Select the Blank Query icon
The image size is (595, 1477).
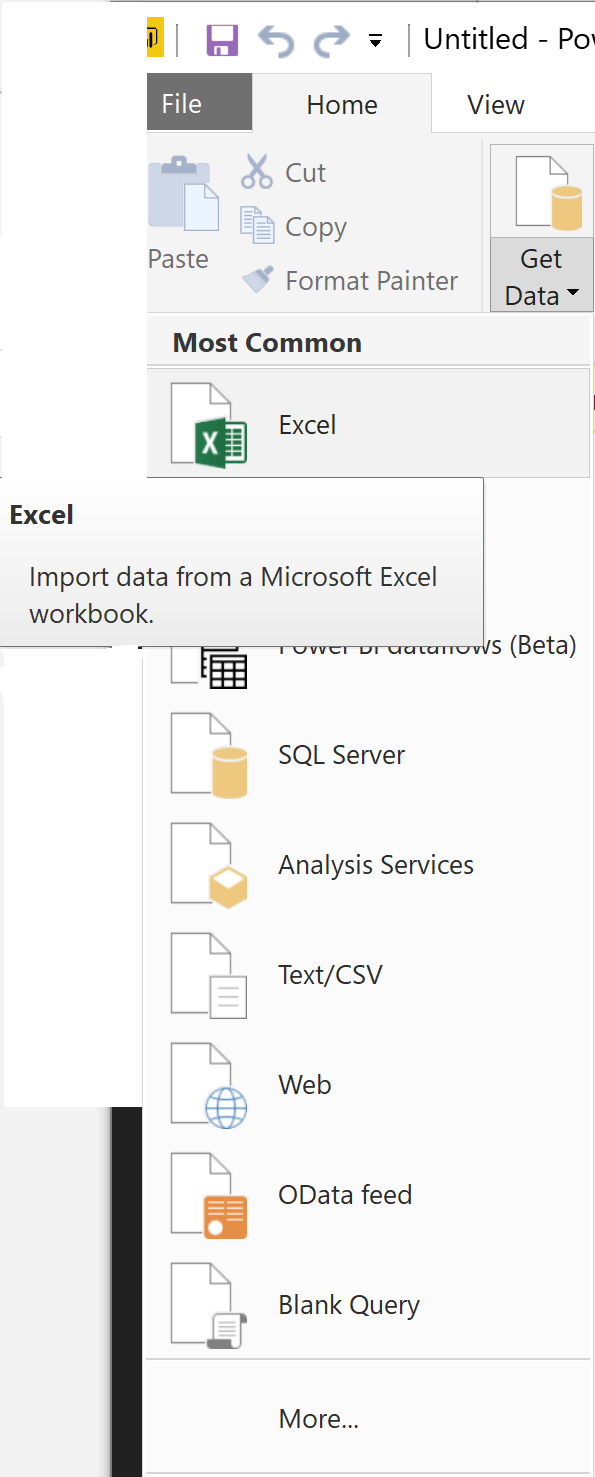pyautogui.click(x=208, y=1304)
